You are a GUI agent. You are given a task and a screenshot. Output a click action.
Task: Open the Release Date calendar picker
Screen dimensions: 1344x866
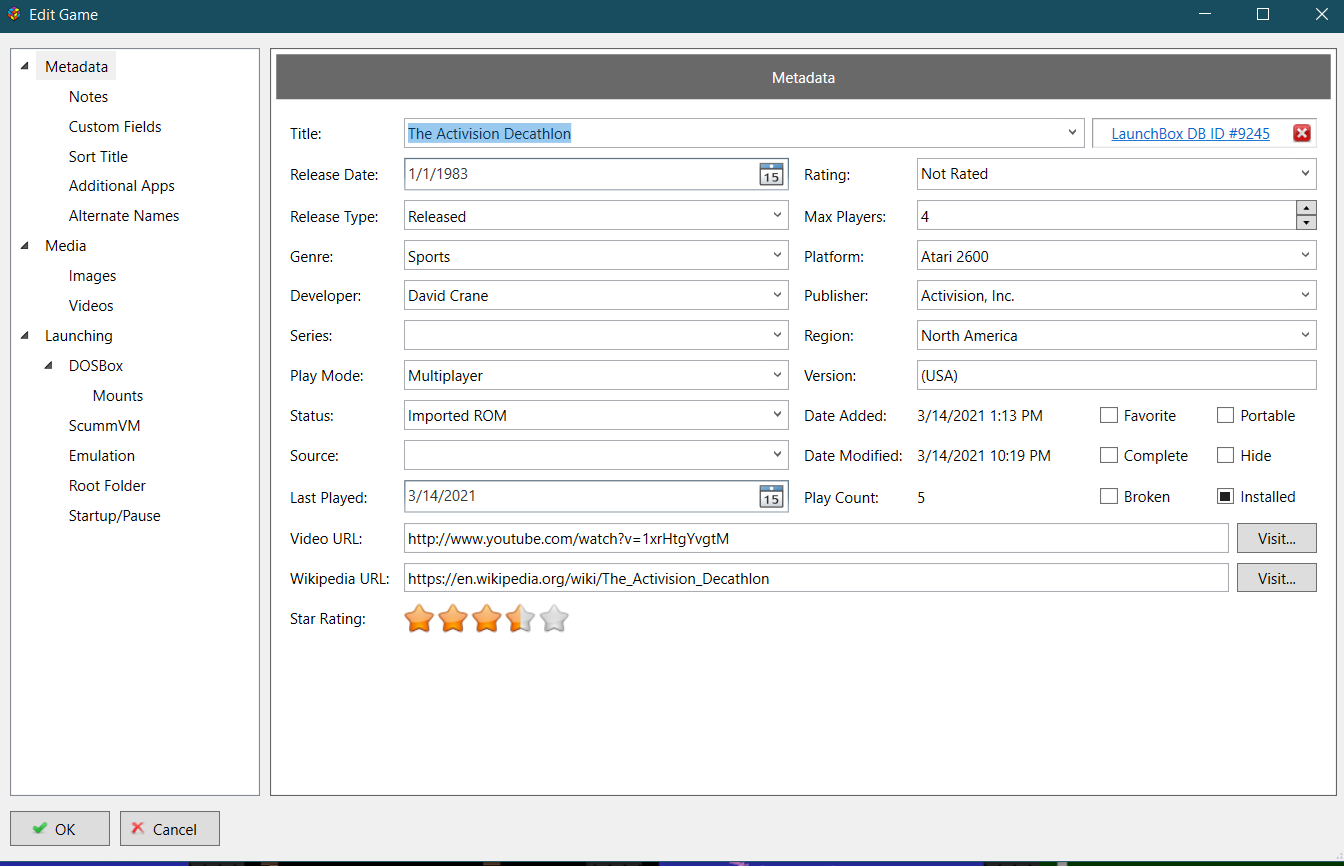(x=771, y=174)
